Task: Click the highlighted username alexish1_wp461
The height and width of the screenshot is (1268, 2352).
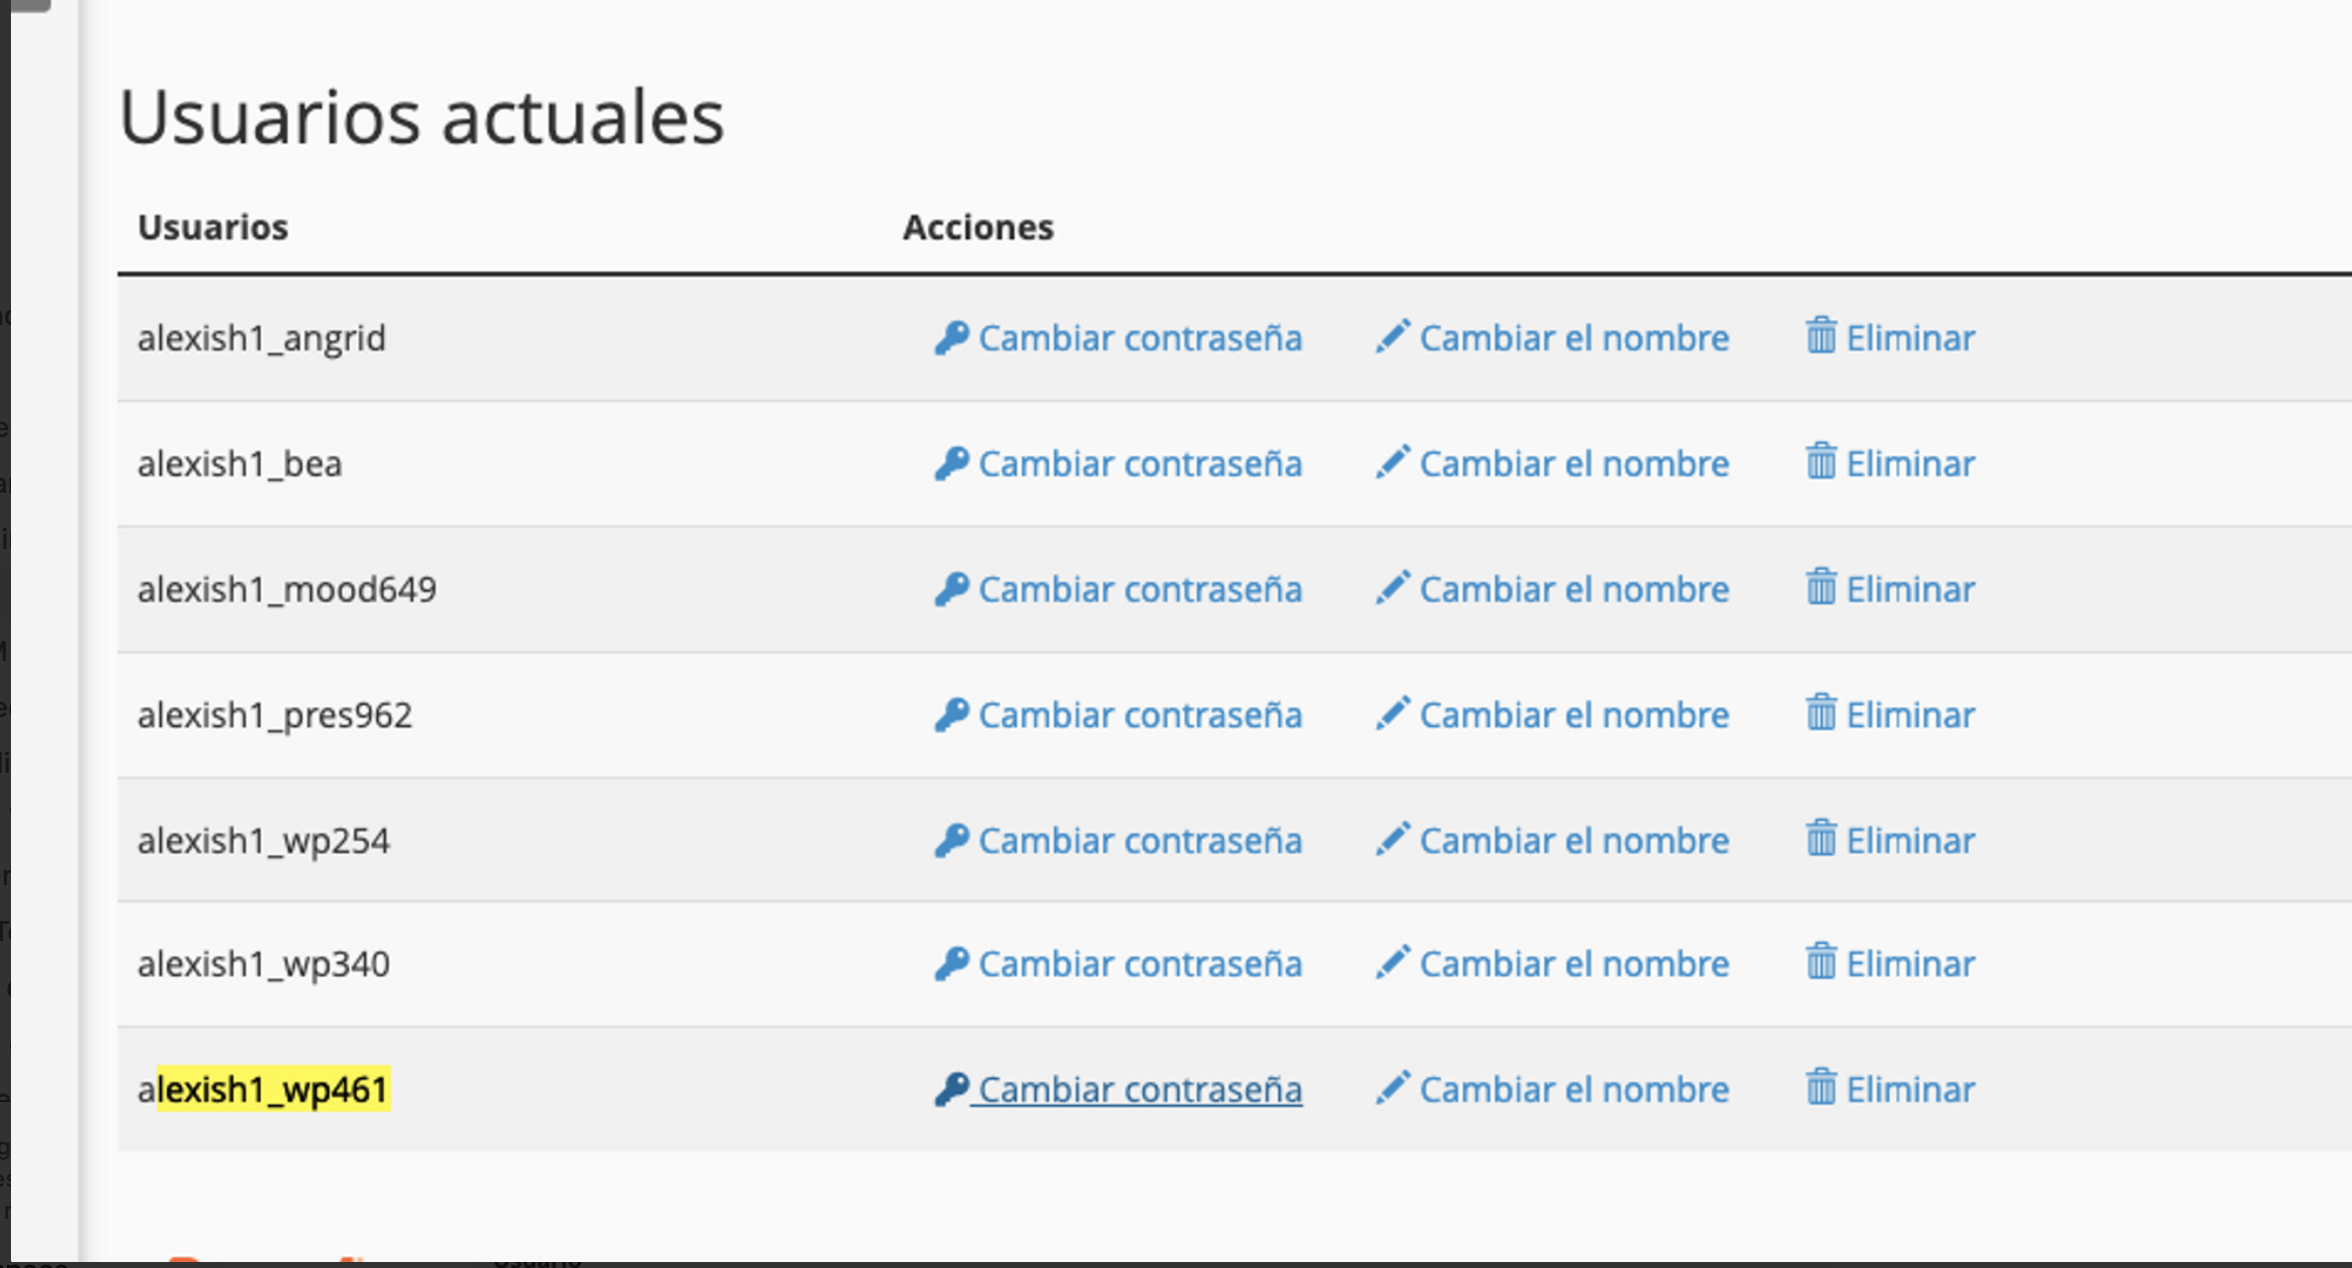Action: coord(264,1089)
